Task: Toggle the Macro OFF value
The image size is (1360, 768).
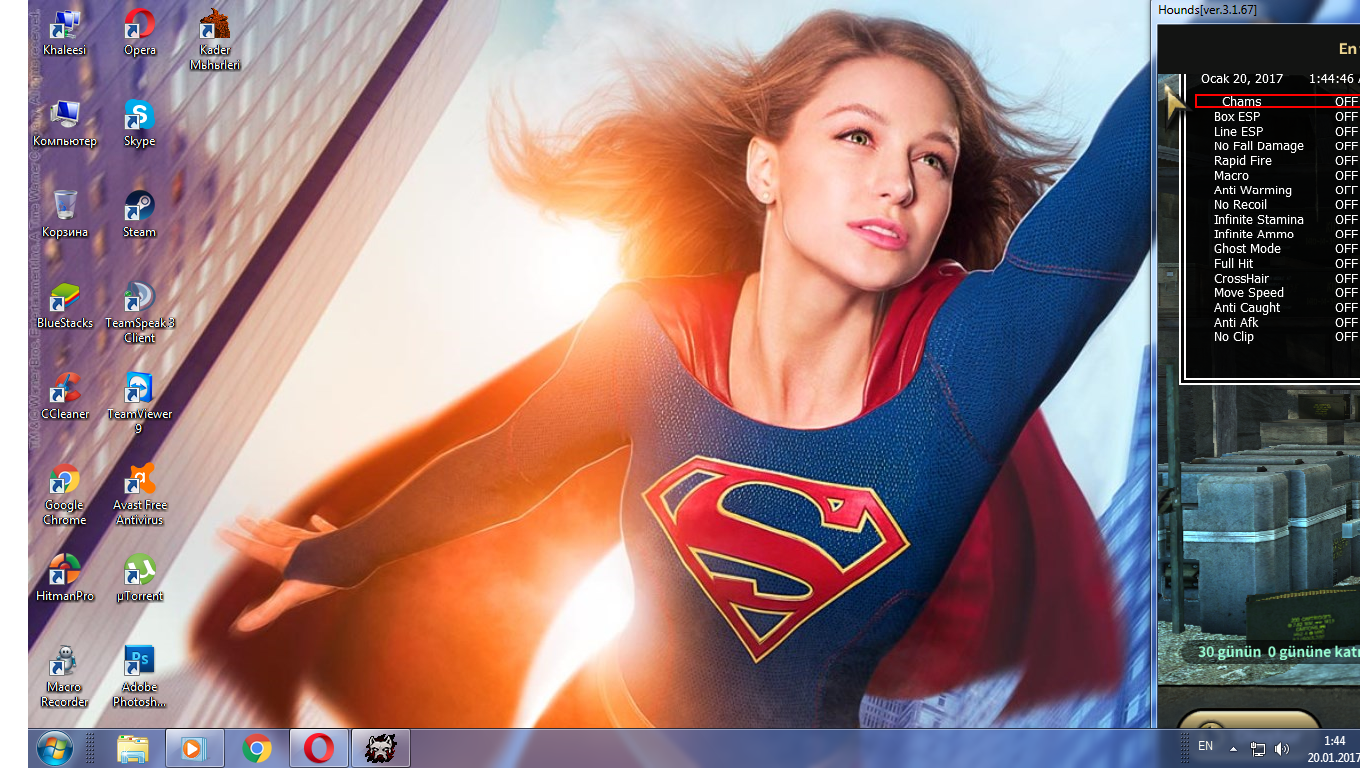Action: pyautogui.click(x=1347, y=176)
